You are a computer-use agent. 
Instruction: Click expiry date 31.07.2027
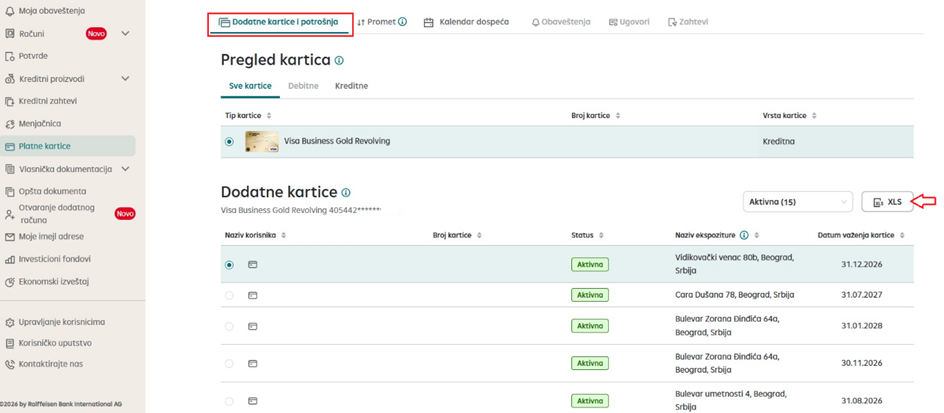click(x=862, y=295)
